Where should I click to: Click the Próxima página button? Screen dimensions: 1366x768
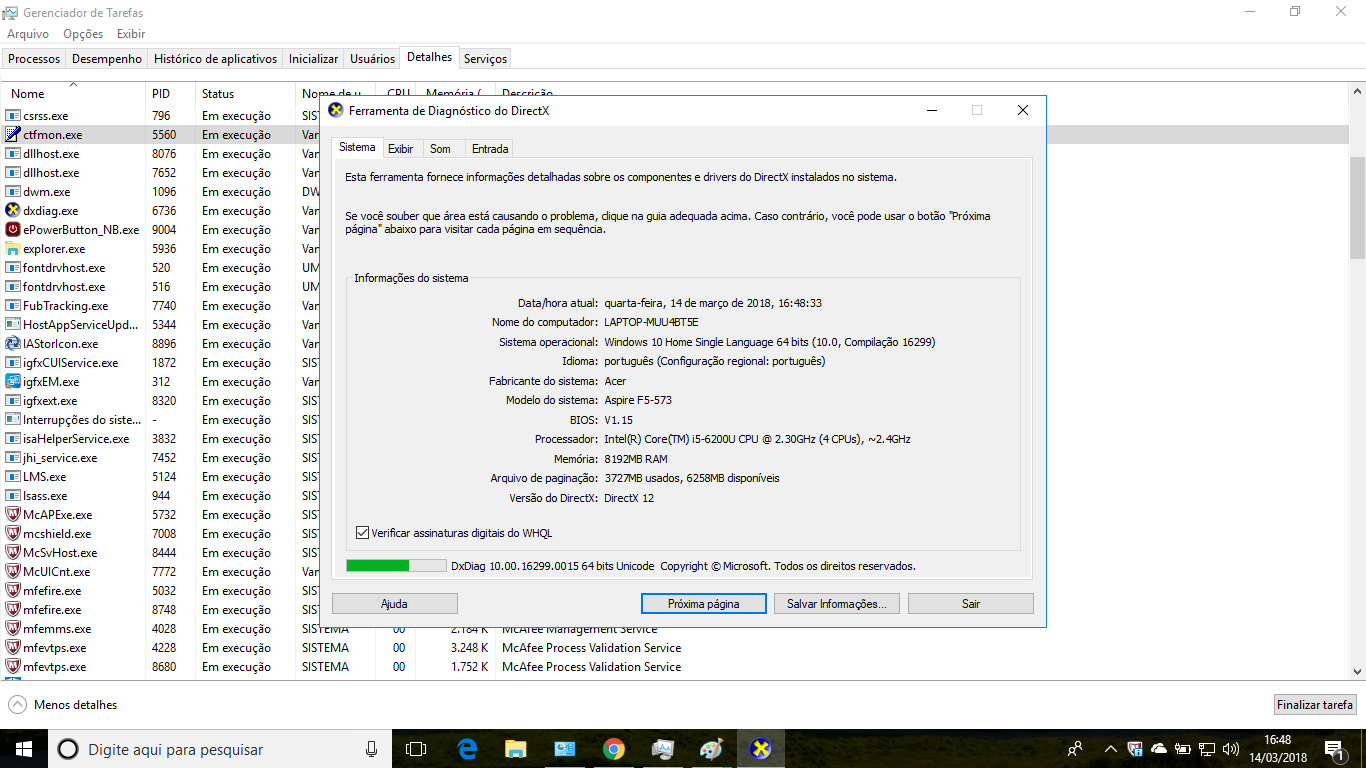[704, 604]
